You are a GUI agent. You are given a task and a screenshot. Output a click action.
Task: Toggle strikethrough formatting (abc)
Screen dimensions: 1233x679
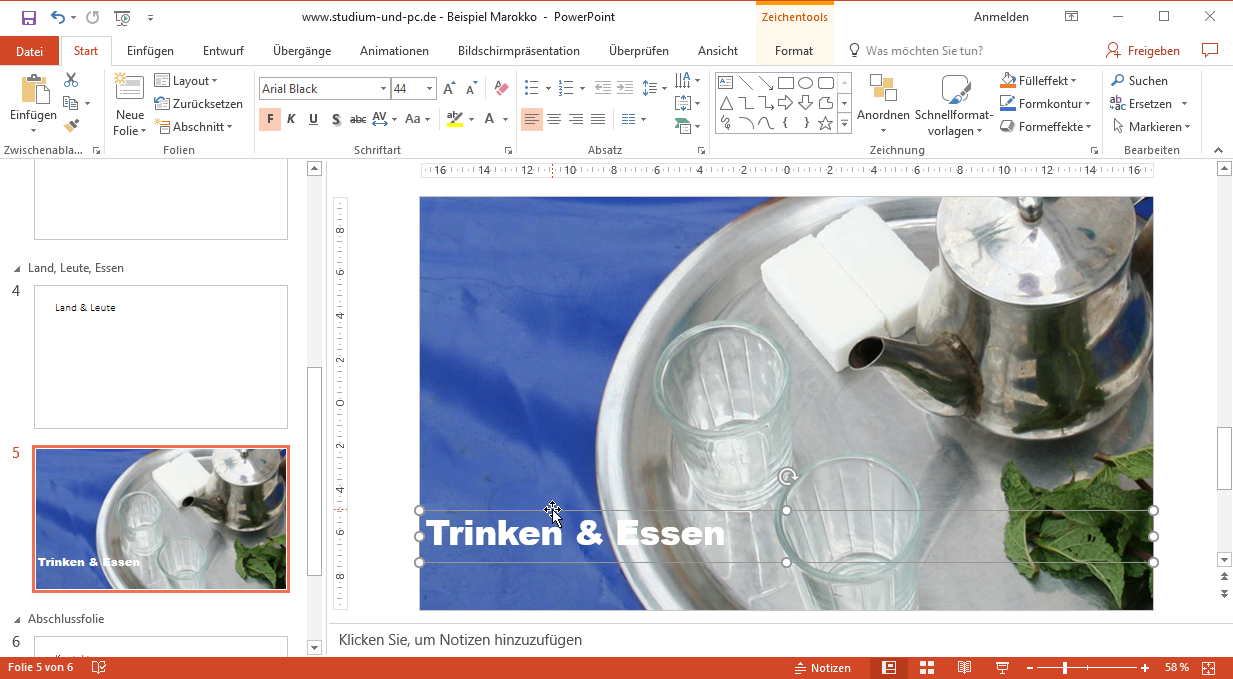(358, 119)
